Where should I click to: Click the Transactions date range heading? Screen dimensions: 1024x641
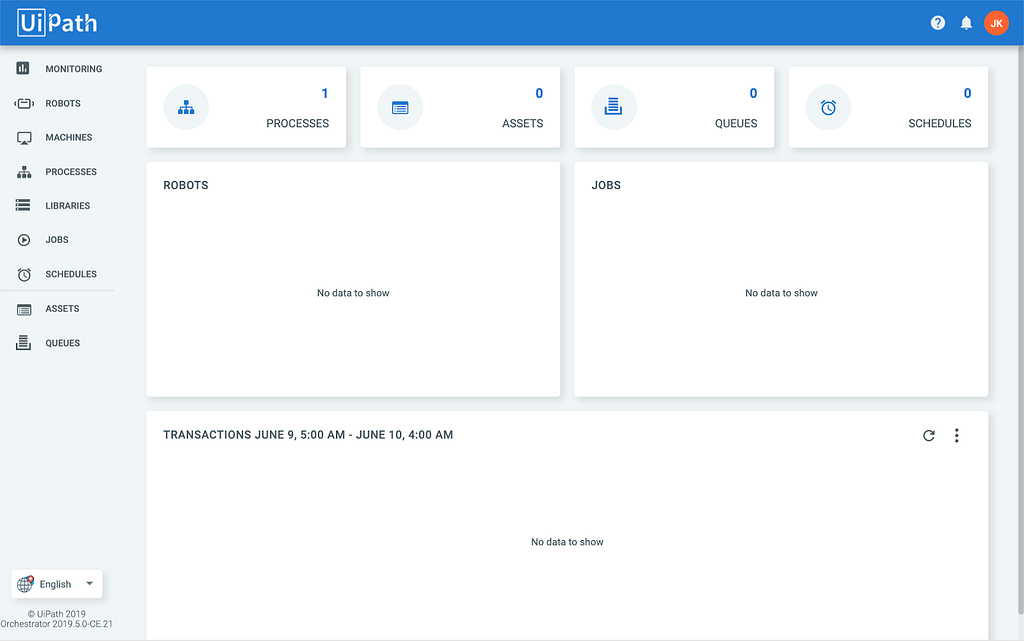coord(308,435)
